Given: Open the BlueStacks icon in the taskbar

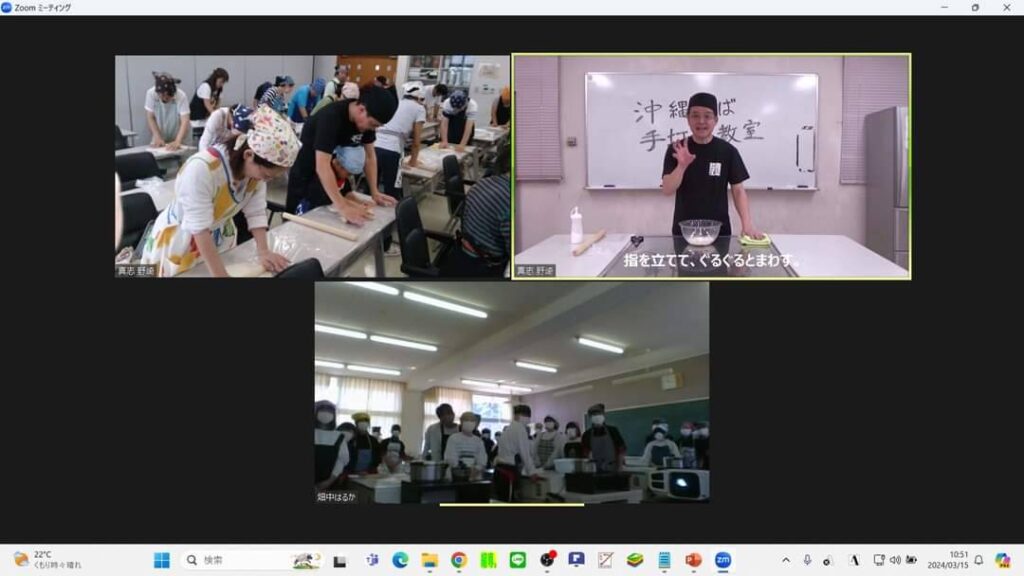Looking at the screenshot, I should click(x=634, y=560).
